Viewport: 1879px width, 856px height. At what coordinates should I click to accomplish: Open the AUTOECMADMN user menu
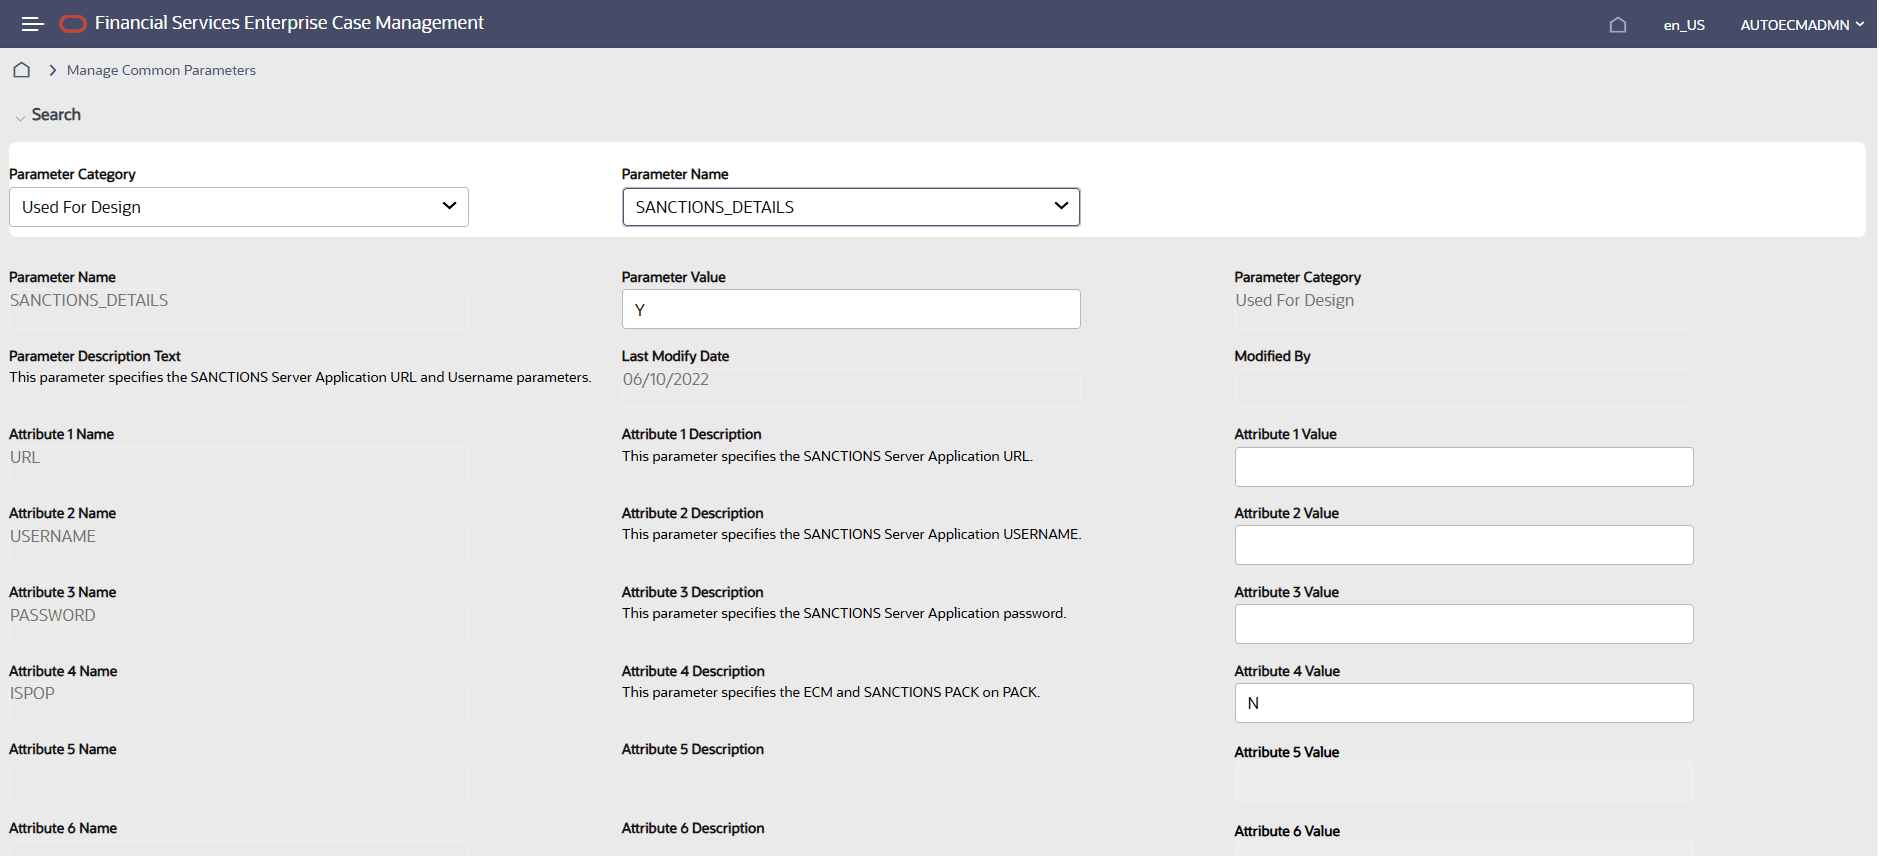pos(1802,25)
